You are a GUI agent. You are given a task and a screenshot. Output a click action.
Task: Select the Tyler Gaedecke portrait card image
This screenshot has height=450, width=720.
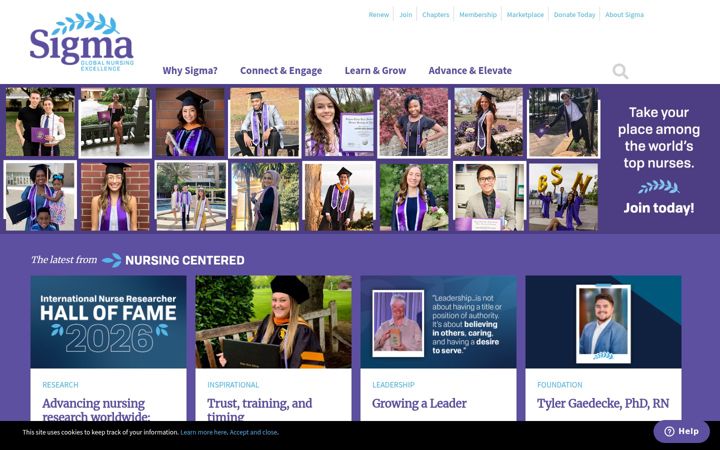[x=603, y=321]
